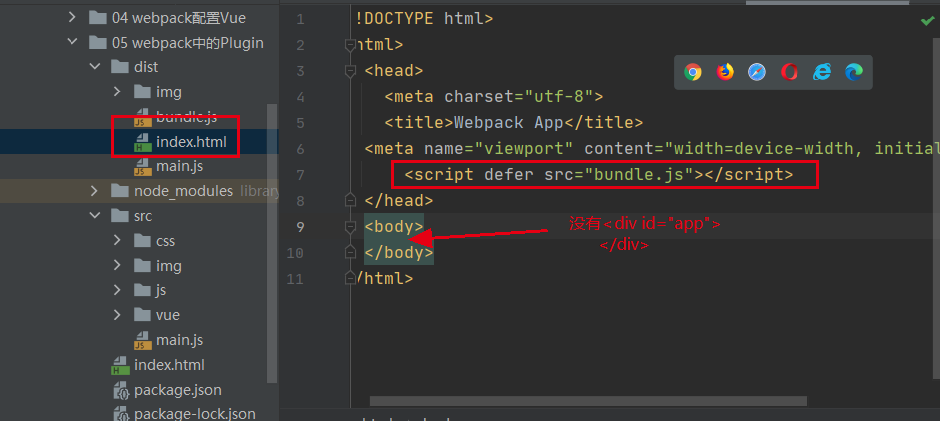
Task: Click the green inspection checkmark icon
Action: [927, 21]
